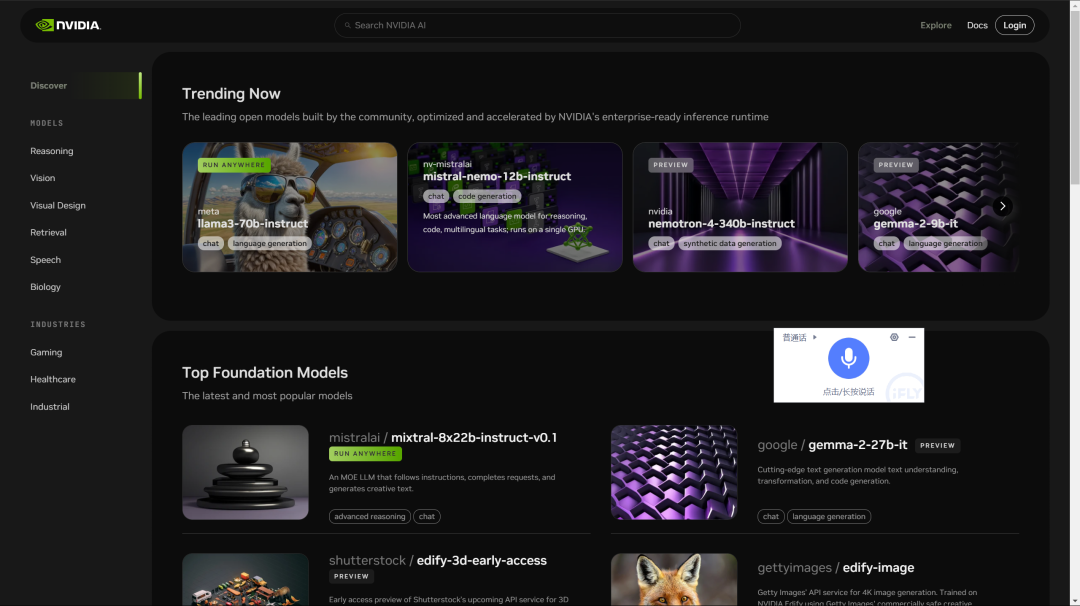Click the advanced reasoning tag
Viewport: 1080px width, 606px height.
[x=370, y=516]
